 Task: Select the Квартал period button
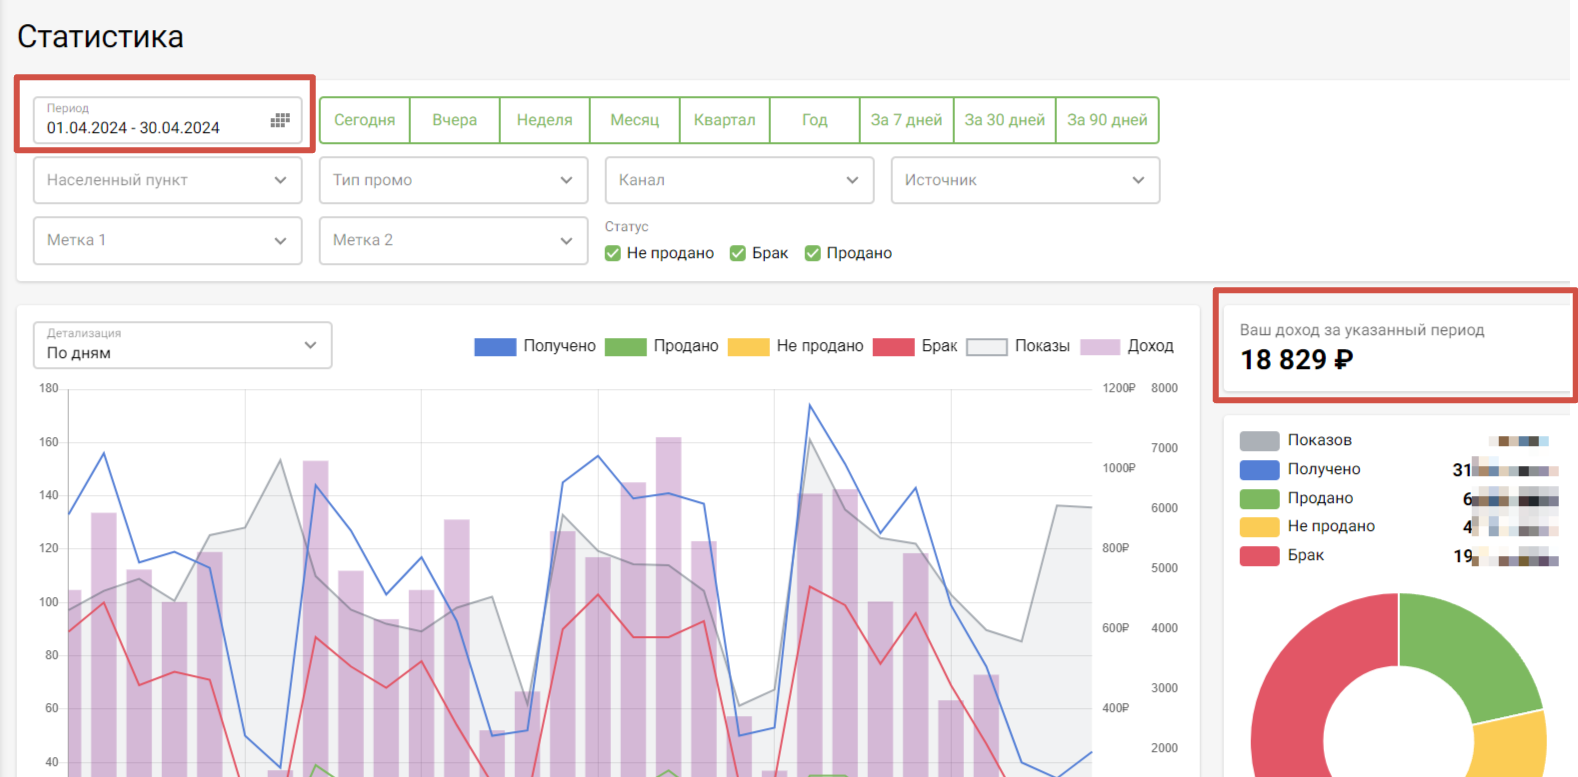pos(725,120)
